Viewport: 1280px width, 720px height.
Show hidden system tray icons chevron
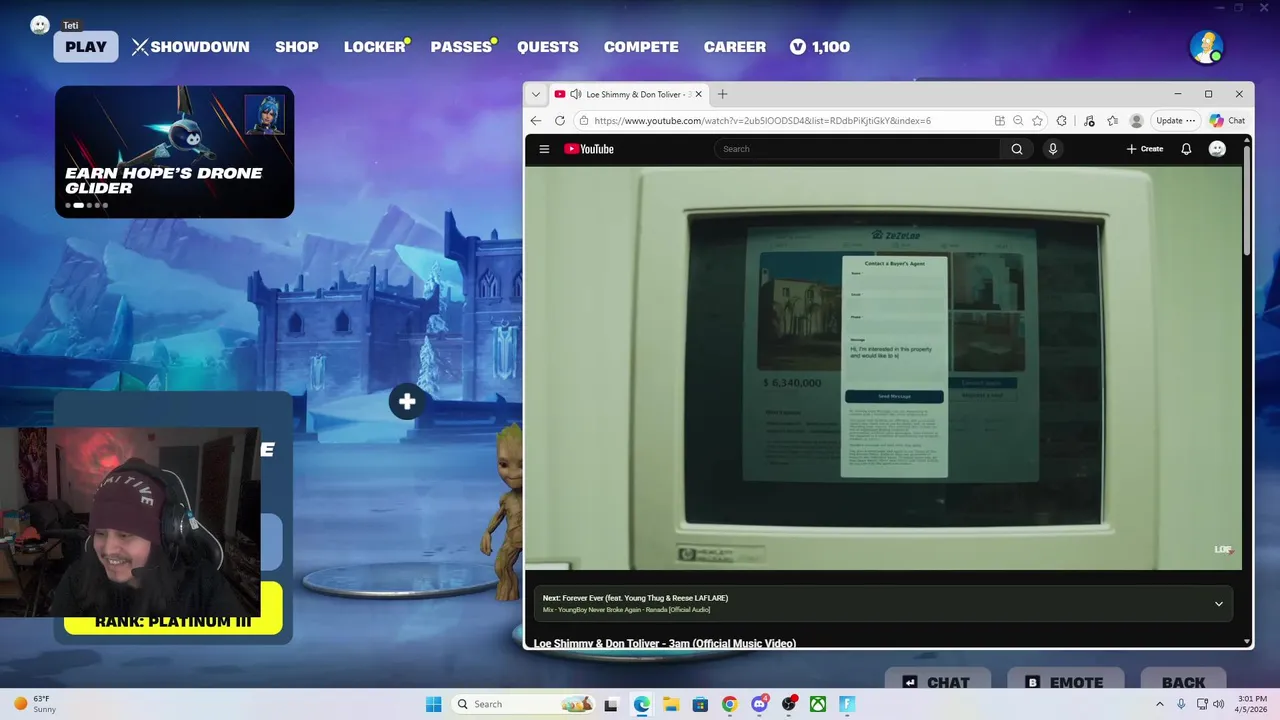point(1160,704)
